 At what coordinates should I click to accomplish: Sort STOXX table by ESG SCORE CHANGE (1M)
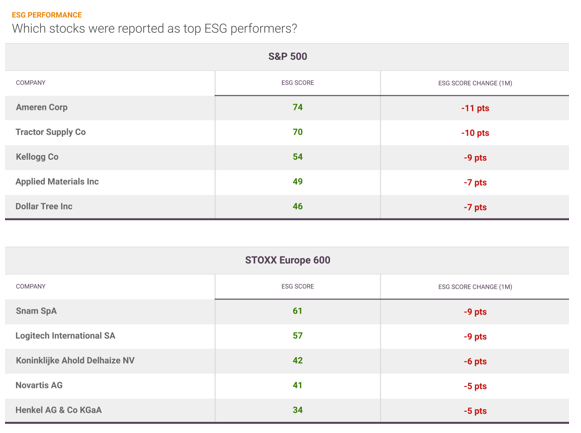pos(475,287)
